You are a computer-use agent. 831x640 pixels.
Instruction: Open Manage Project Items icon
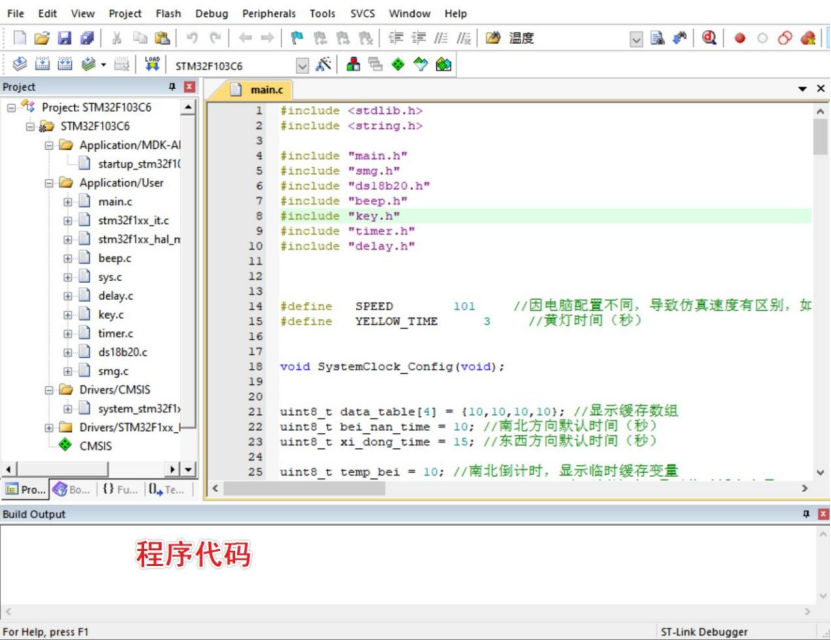point(353,65)
